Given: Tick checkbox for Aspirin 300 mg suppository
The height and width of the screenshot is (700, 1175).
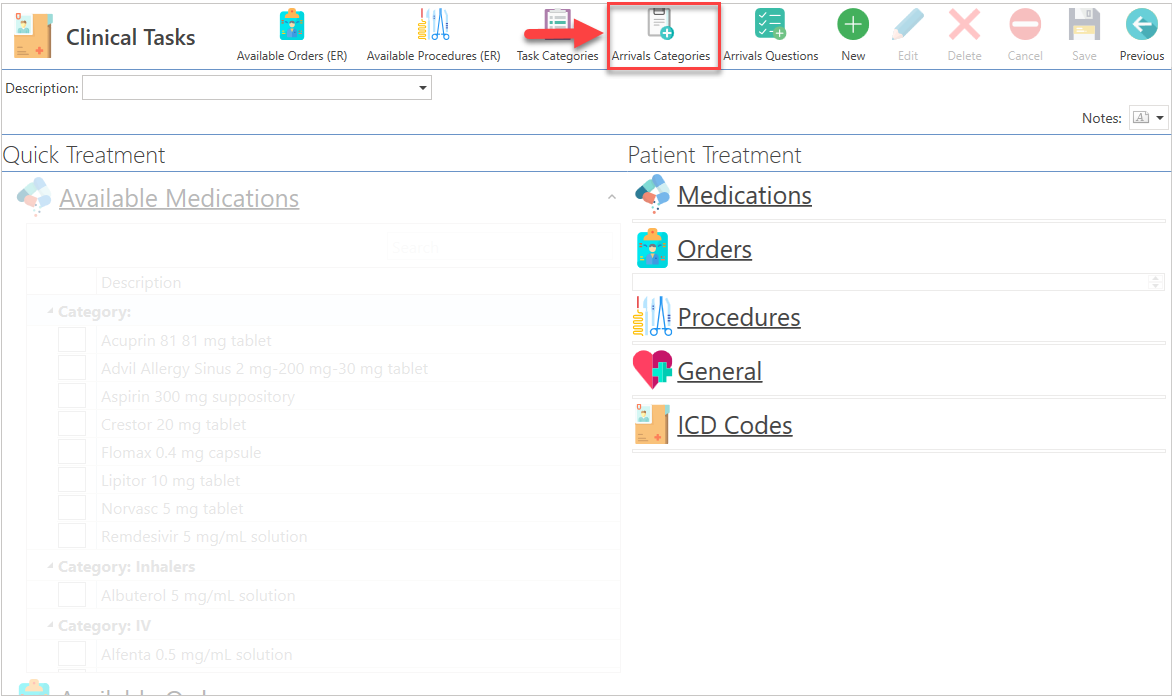Looking at the screenshot, I should 72,396.
